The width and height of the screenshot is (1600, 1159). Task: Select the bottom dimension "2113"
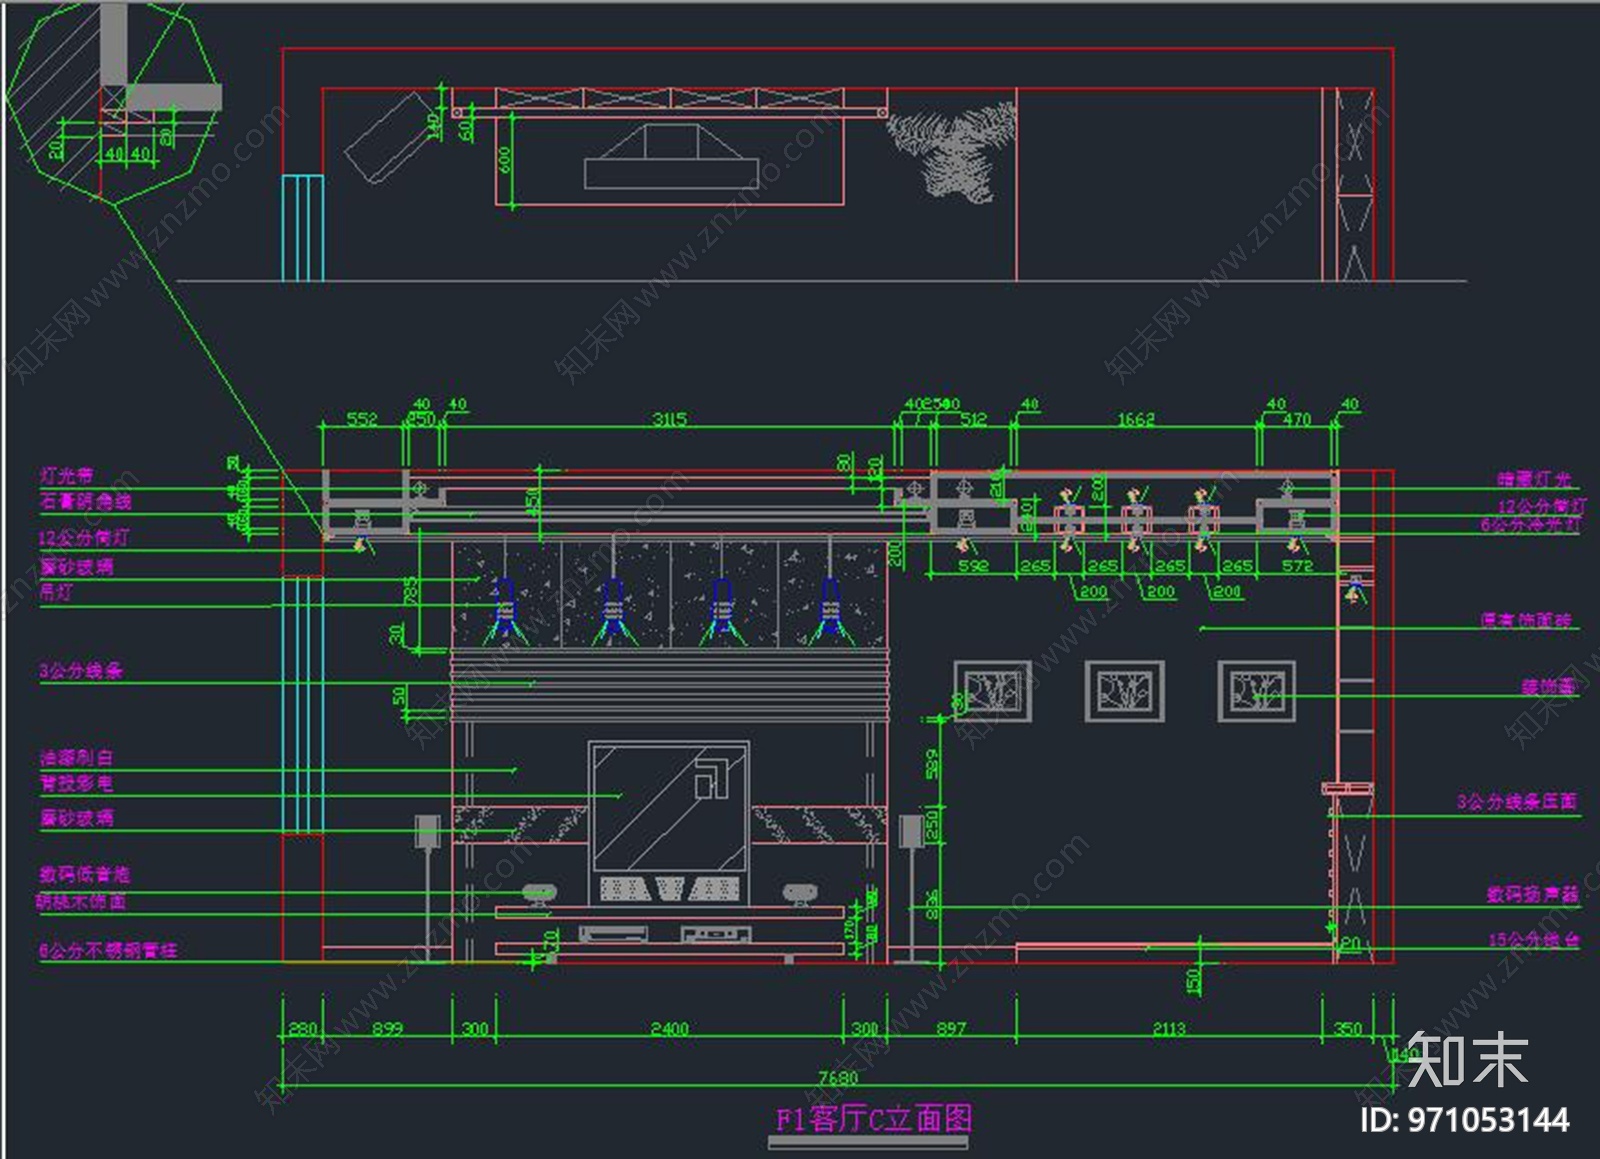click(1168, 1028)
